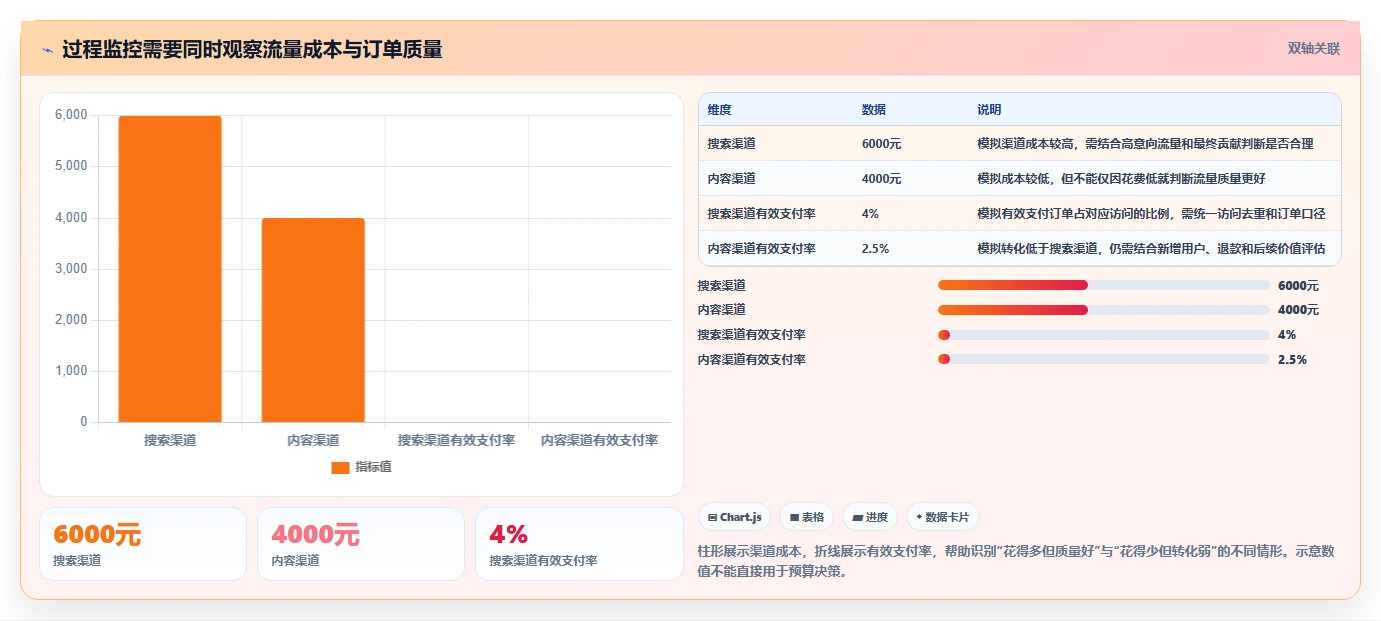1381x621 pixels.
Task: Toggle the 指标值 legend item
Action: [361, 467]
